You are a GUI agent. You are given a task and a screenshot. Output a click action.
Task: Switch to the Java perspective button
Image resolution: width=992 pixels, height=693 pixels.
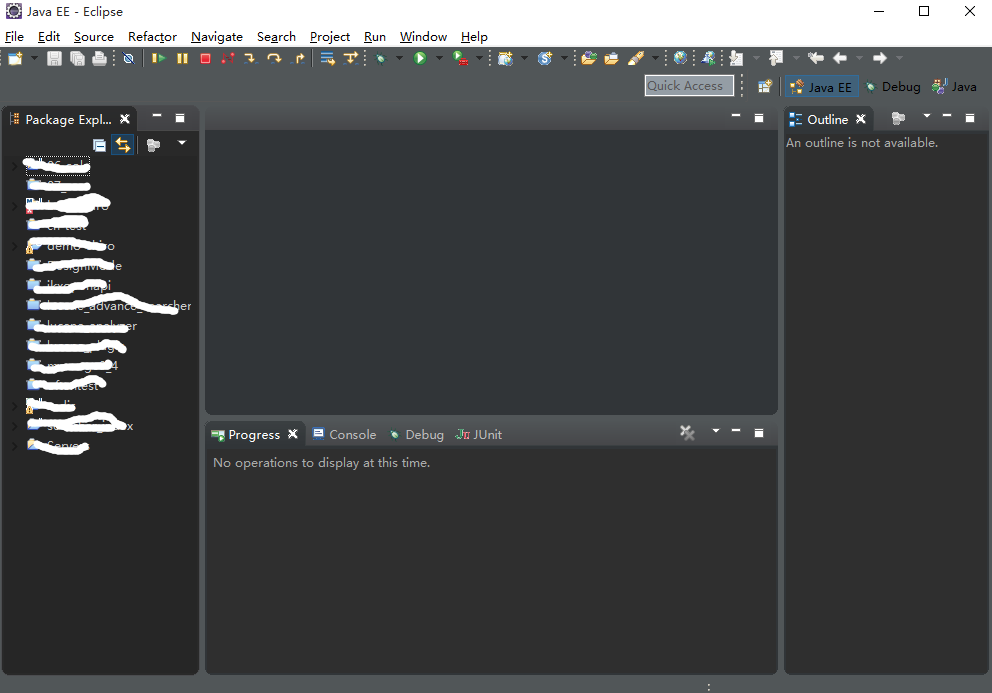(954, 87)
